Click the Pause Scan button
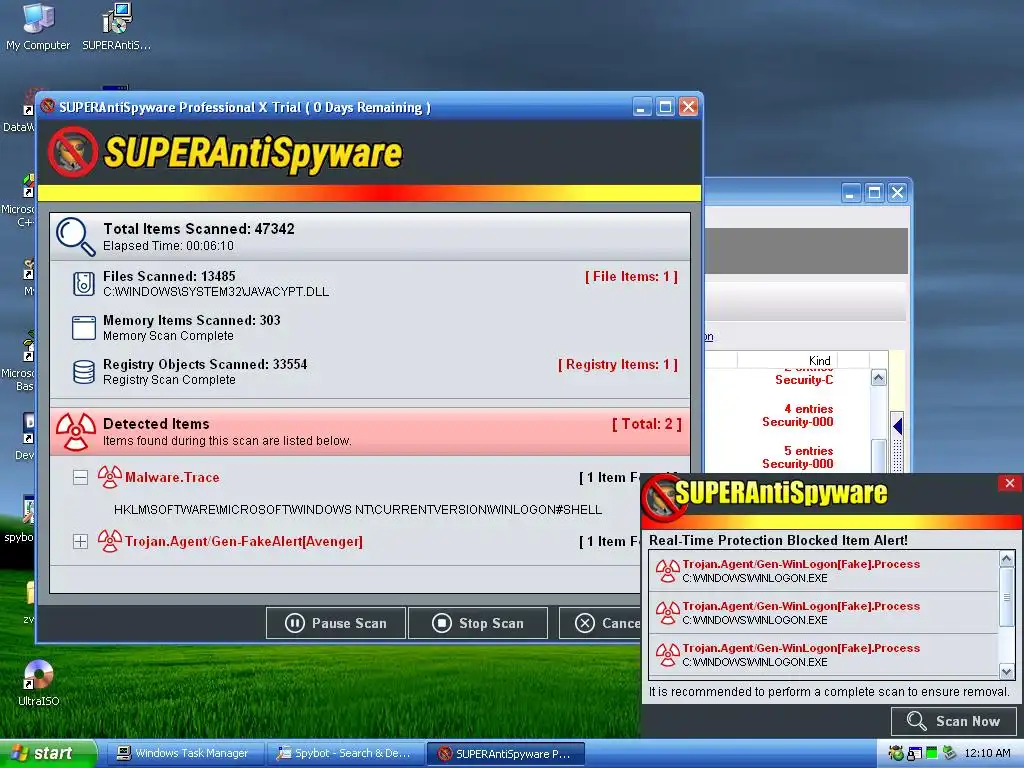1024x768 pixels. (x=336, y=623)
